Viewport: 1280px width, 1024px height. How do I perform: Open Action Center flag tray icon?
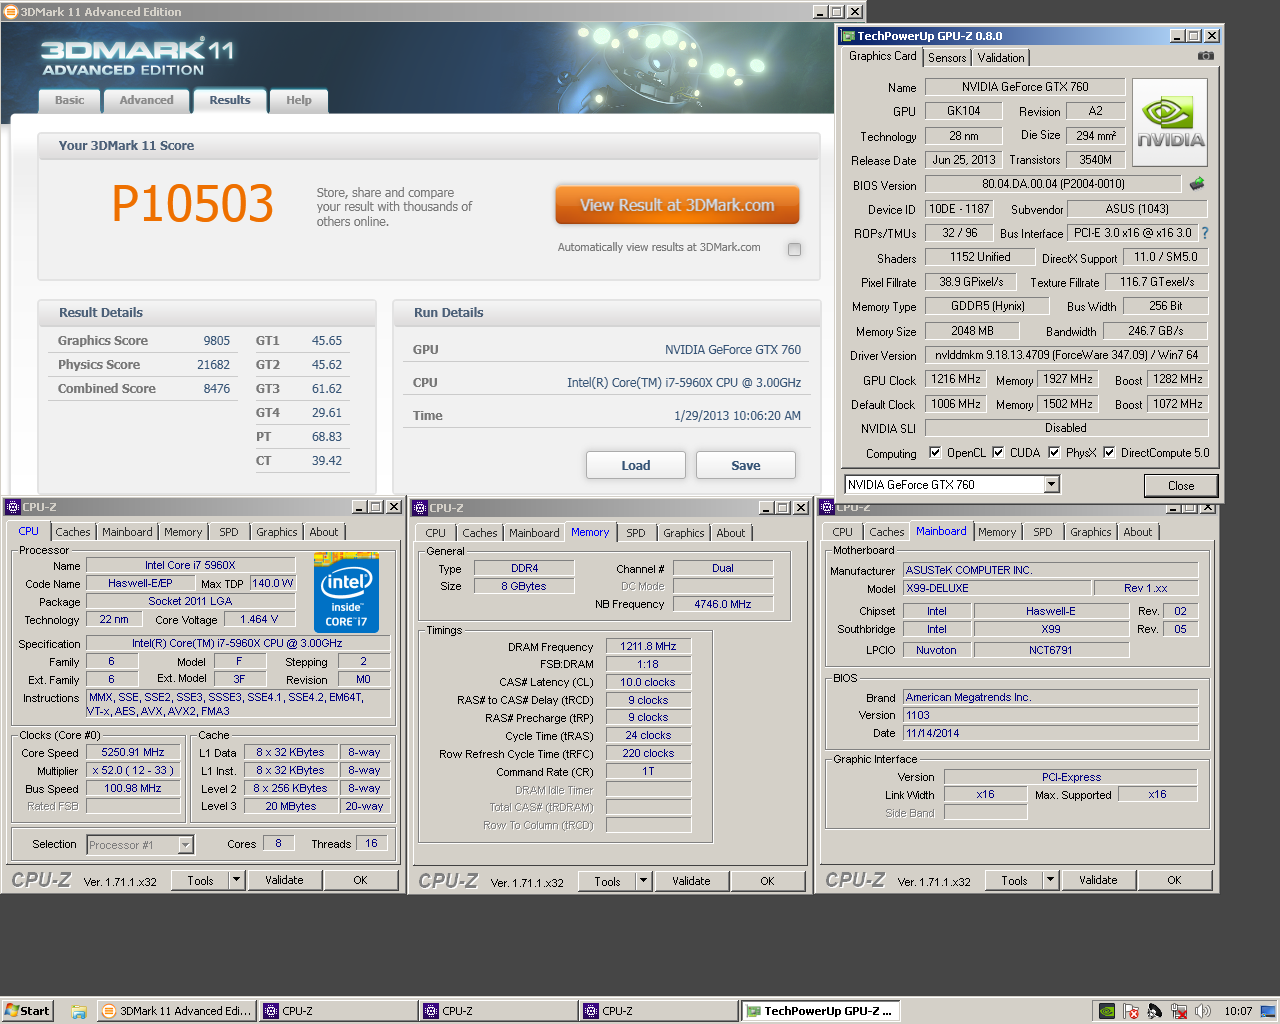[x=1131, y=1011]
